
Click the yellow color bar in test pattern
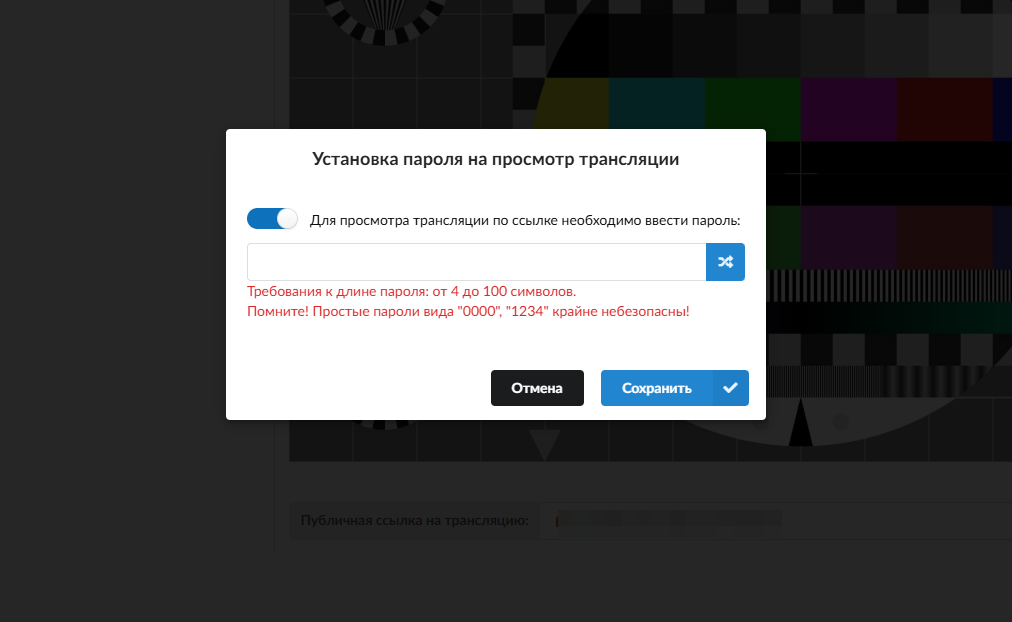[x=574, y=103]
